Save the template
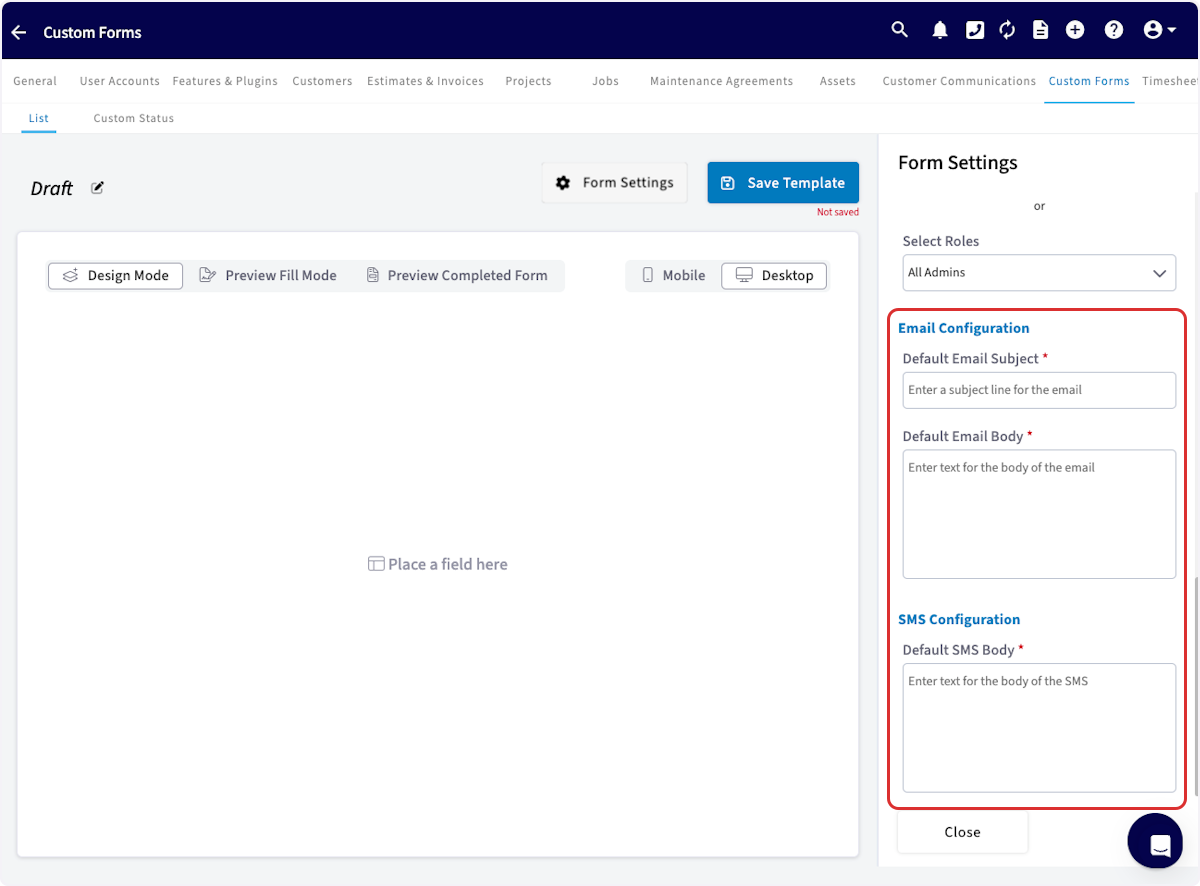 [x=783, y=183]
